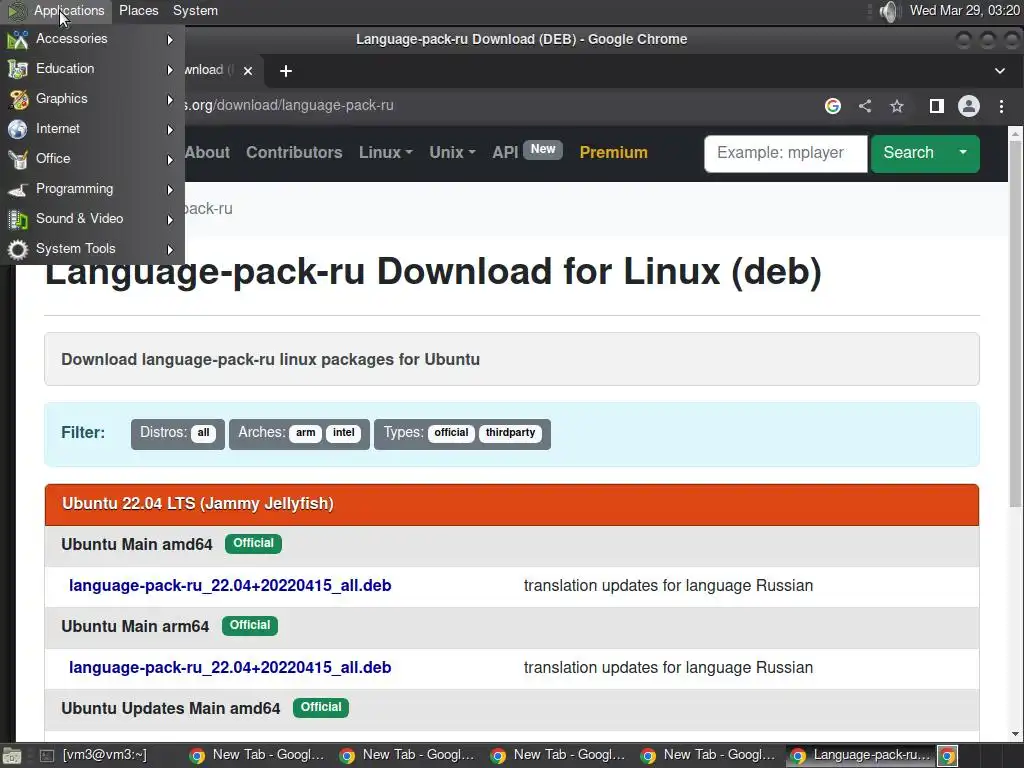This screenshot has height=768, width=1024.
Task: Expand the Unix dropdown in navbar
Action: coord(452,152)
